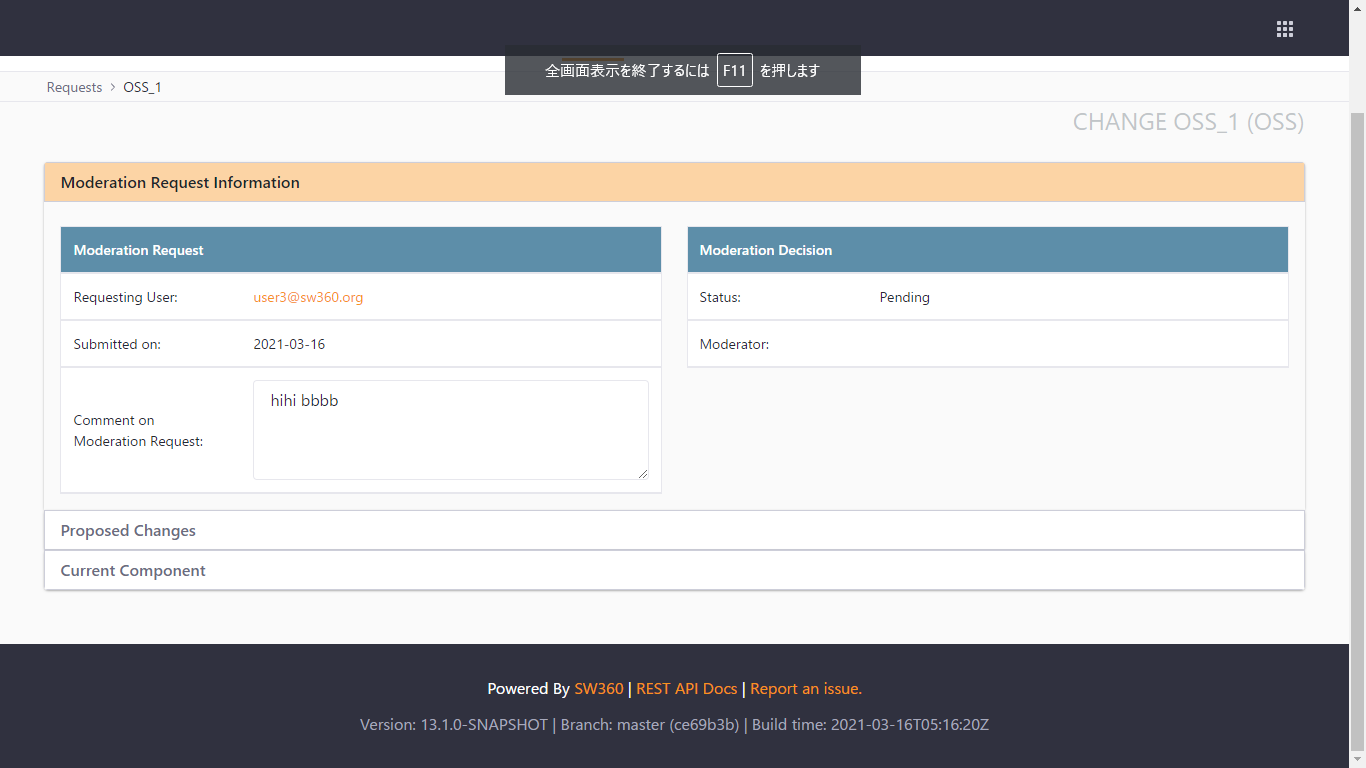This screenshot has width=1366, height=768.
Task: Open the SW360 footer link
Action: pyautogui.click(x=599, y=689)
